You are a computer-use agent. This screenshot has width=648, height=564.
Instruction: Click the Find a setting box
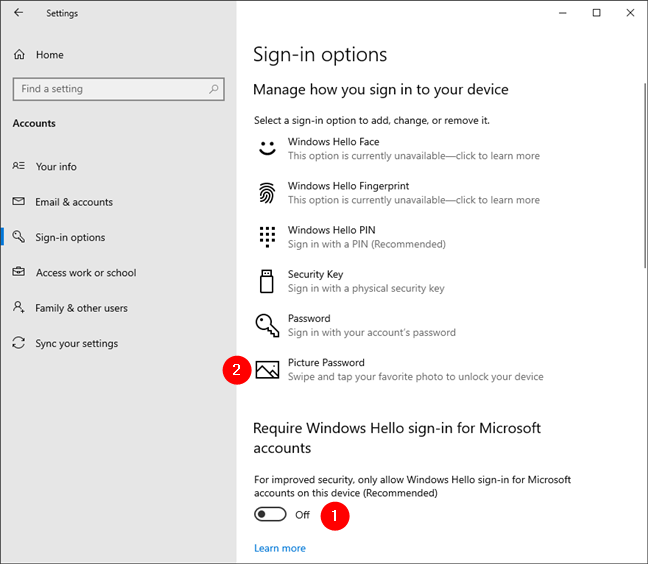tap(119, 89)
